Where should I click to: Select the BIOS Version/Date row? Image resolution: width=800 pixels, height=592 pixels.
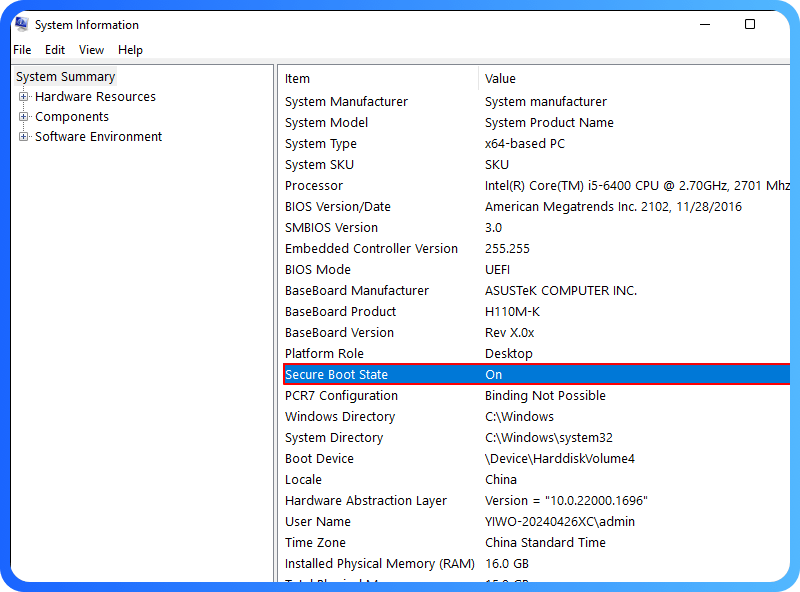pyautogui.click(x=536, y=206)
